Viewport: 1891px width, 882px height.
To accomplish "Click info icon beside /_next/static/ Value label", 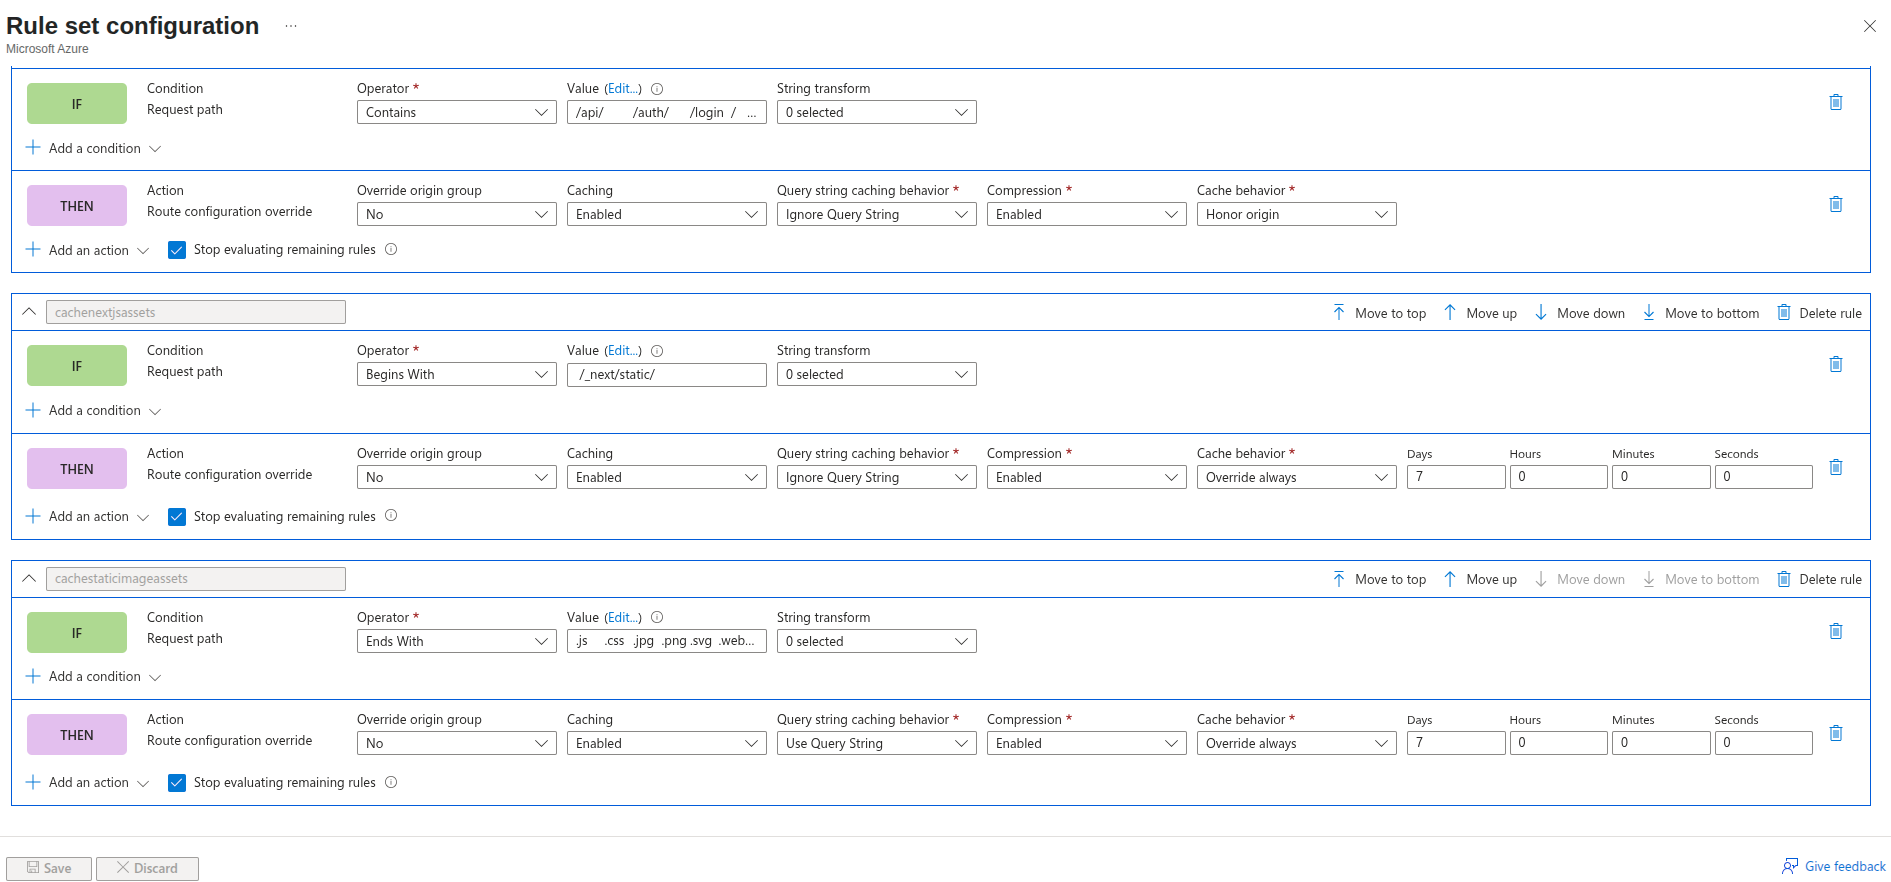I will coord(657,351).
